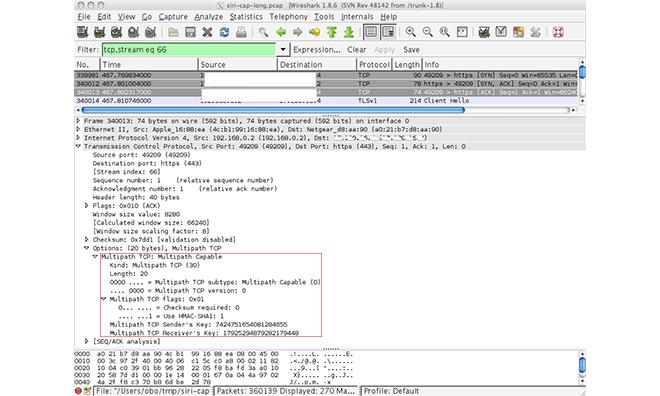
Task: Expand the [SEQ/ACK analysis] node
Action: click(87, 341)
